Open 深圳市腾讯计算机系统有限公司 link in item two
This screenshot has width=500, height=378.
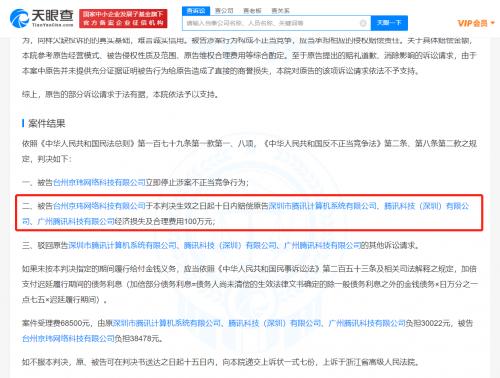(x=322, y=206)
